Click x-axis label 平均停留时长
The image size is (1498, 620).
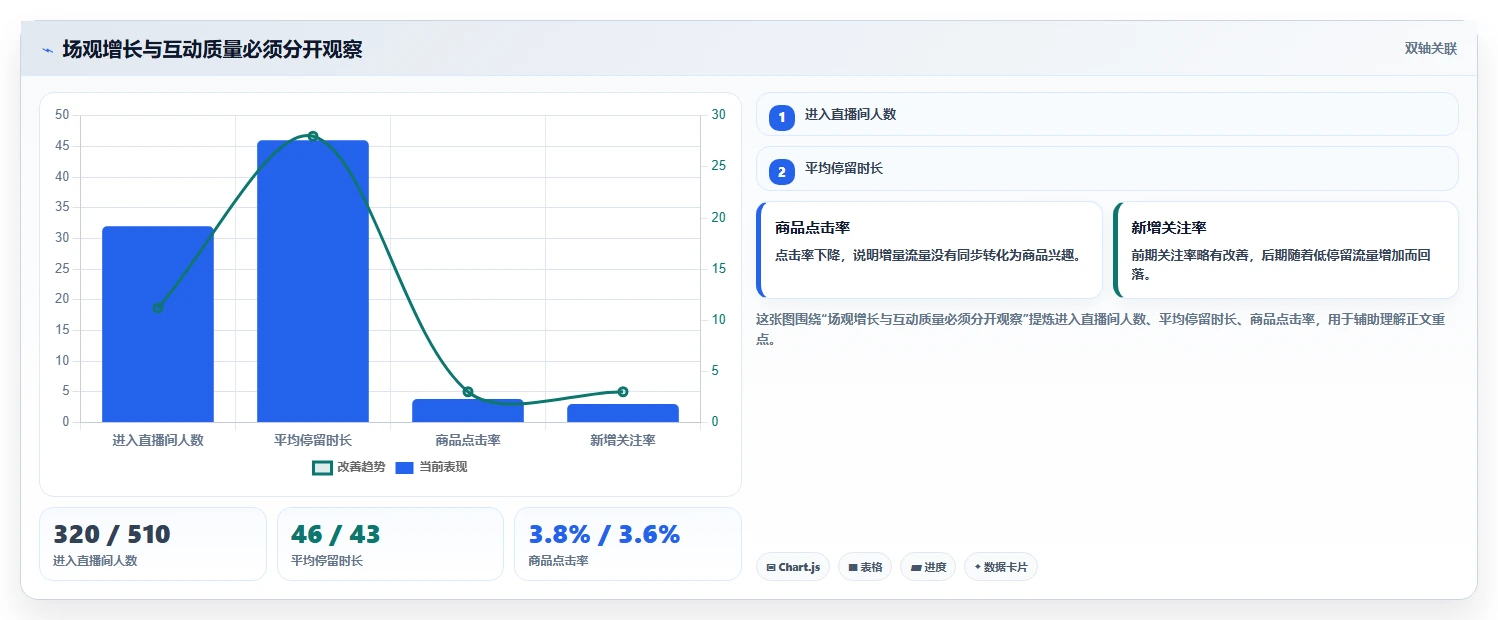click(313, 440)
